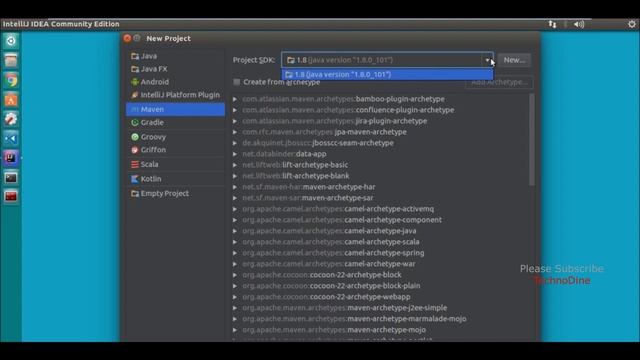Open Visual Studio Code dock icon

click(x=11, y=138)
